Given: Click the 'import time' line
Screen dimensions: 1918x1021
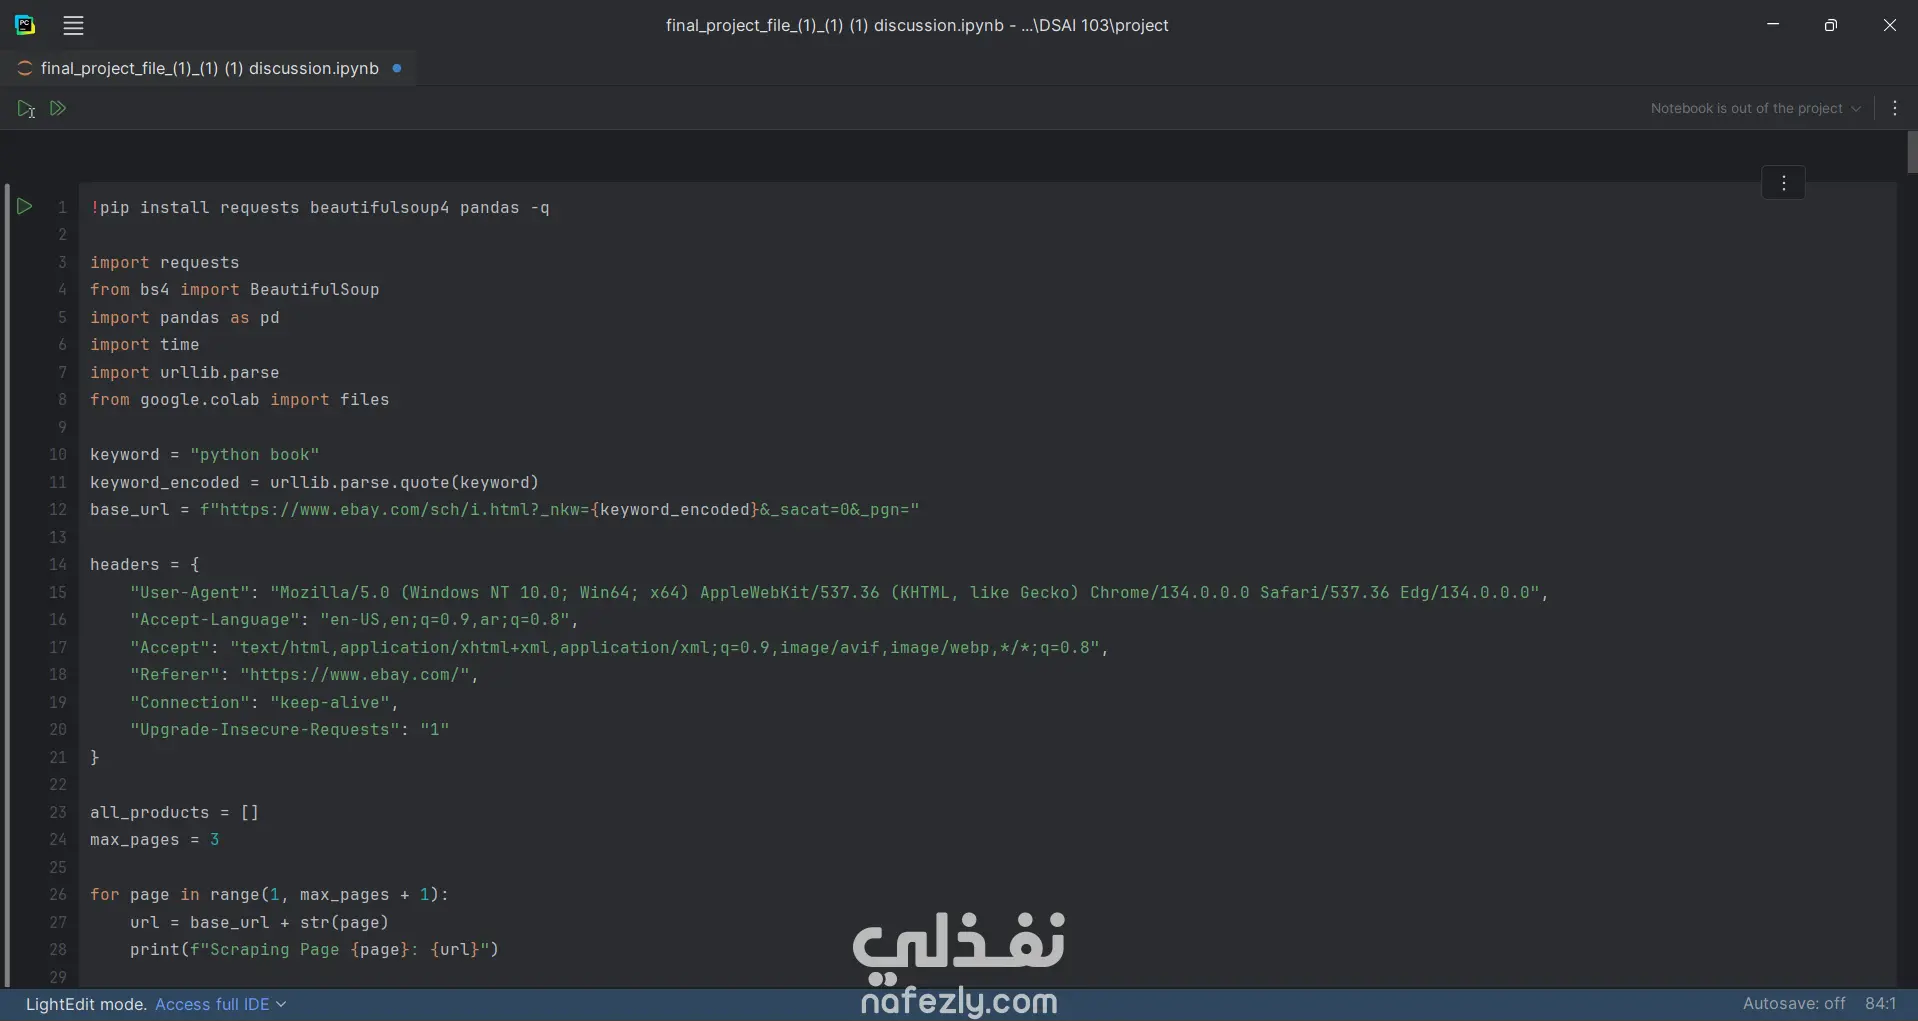Looking at the screenshot, I should tap(145, 345).
